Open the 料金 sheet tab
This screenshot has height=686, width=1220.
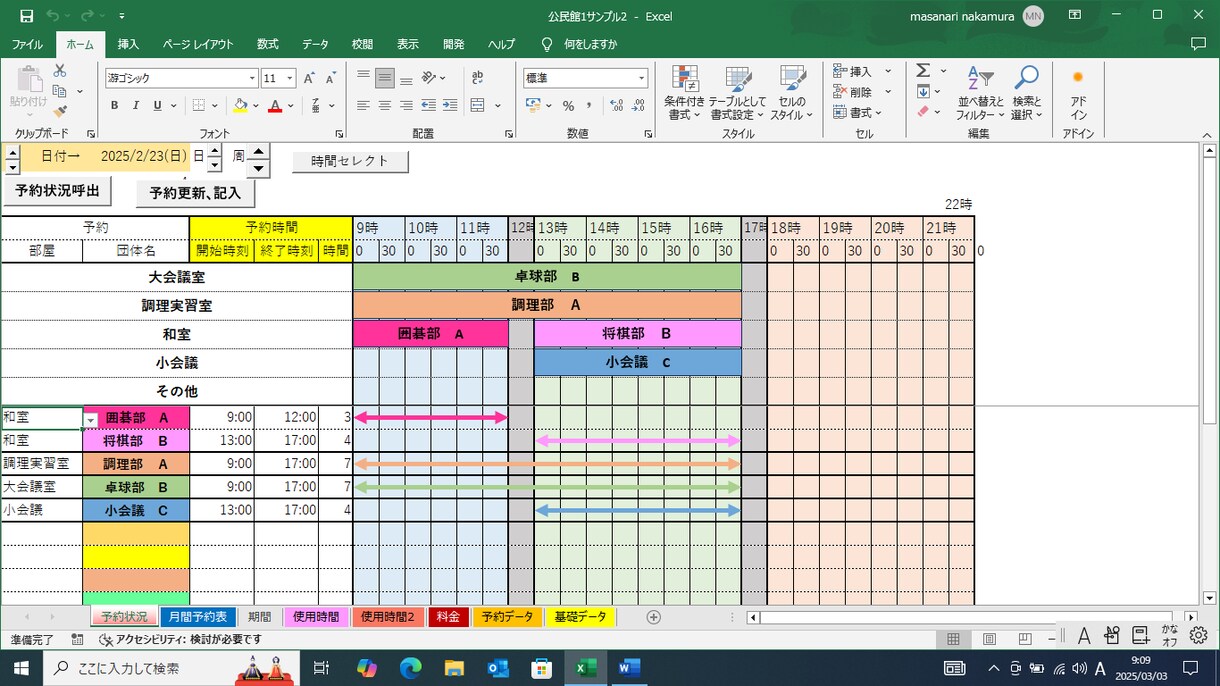pyautogui.click(x=447, y=617)
